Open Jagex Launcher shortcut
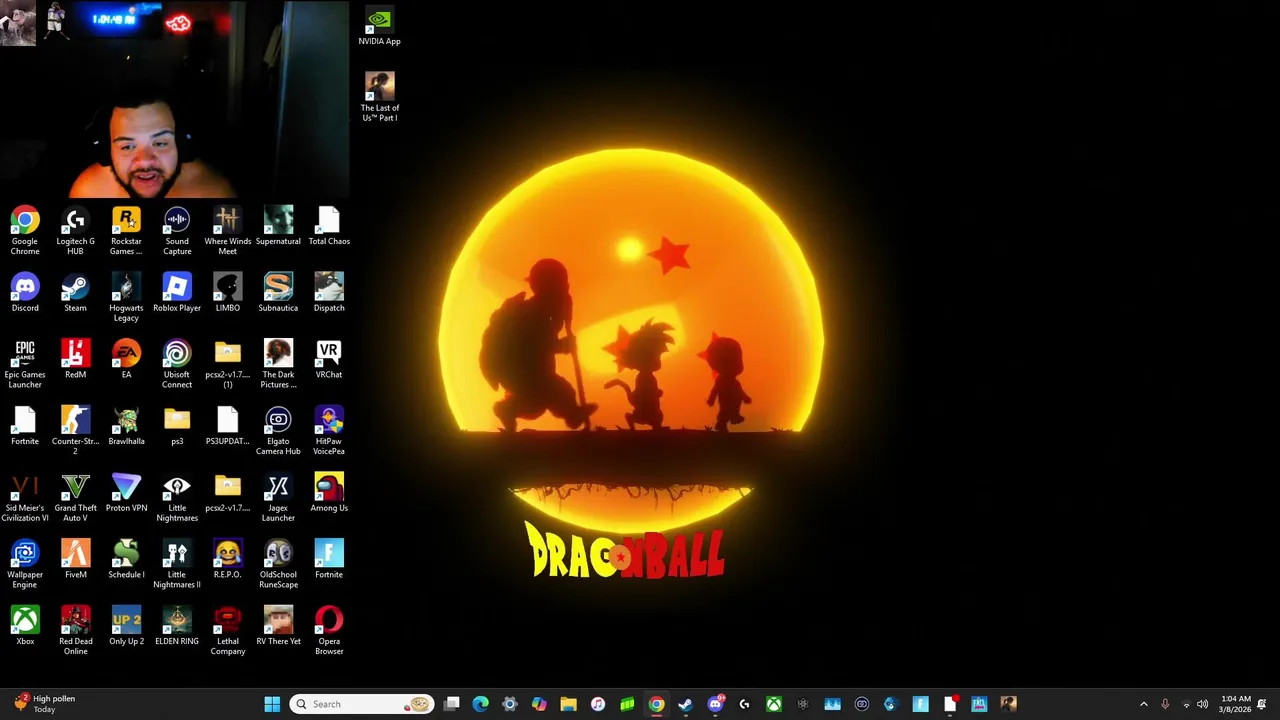This screenshot has height=720, width=1280. (x=278, y=498)
